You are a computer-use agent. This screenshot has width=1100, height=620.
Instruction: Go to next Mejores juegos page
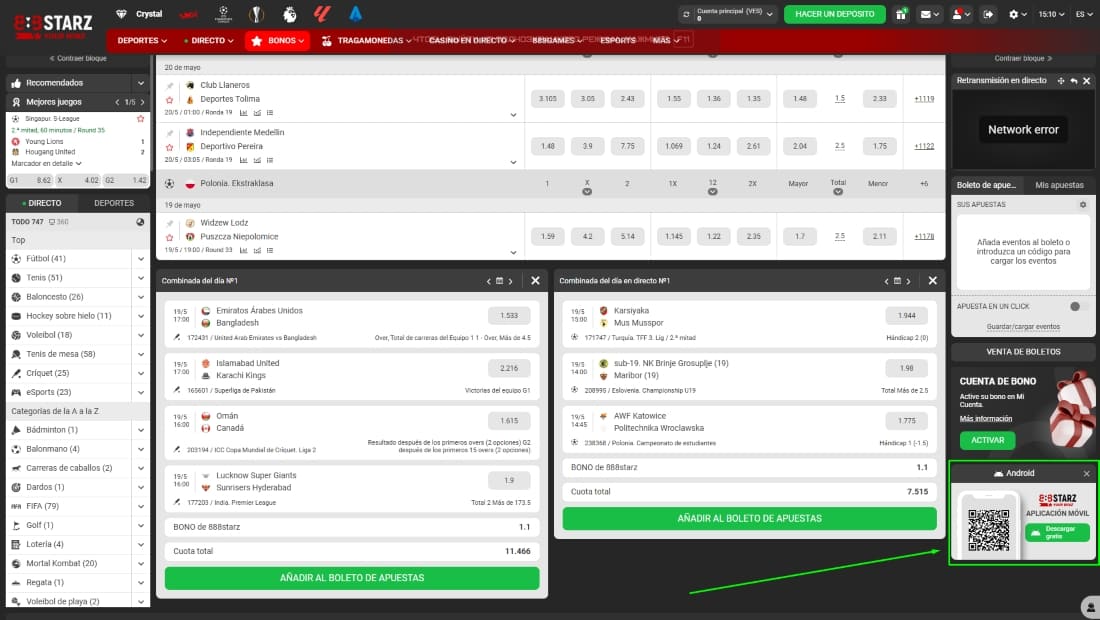tap(142, 102)
